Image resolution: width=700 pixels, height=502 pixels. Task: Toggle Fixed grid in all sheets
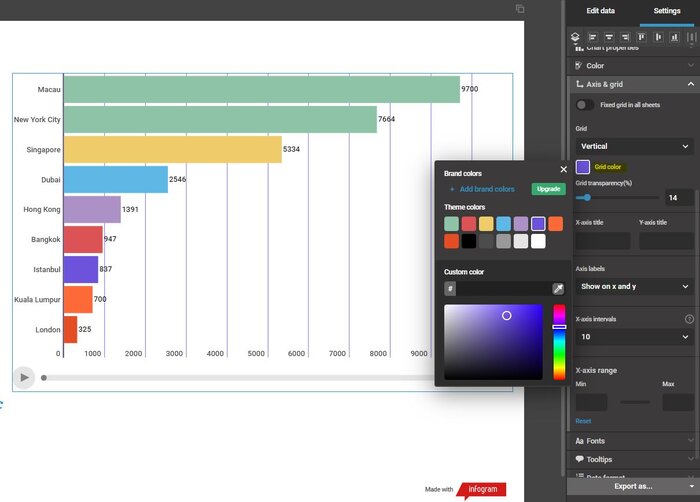pyautogui.click(x=584, y=105)
